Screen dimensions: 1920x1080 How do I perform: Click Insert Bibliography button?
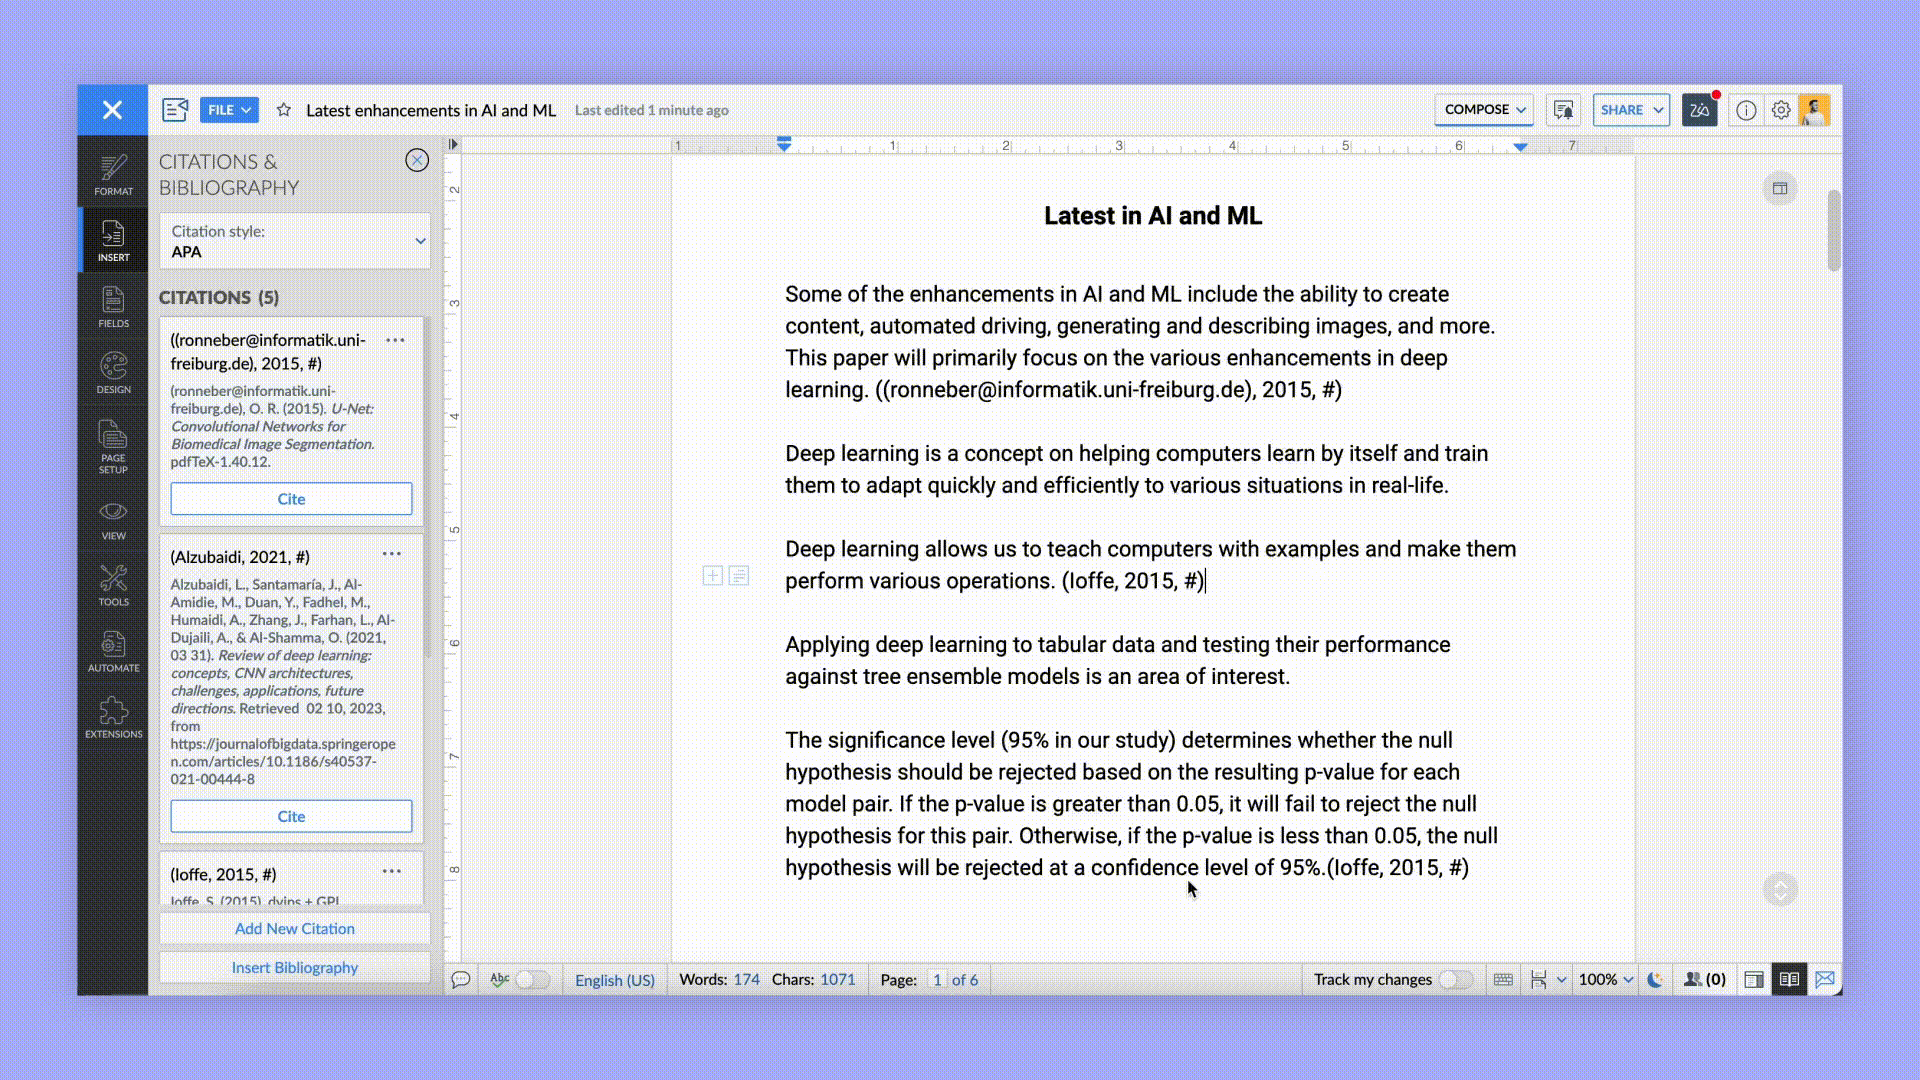pos(294,967)
